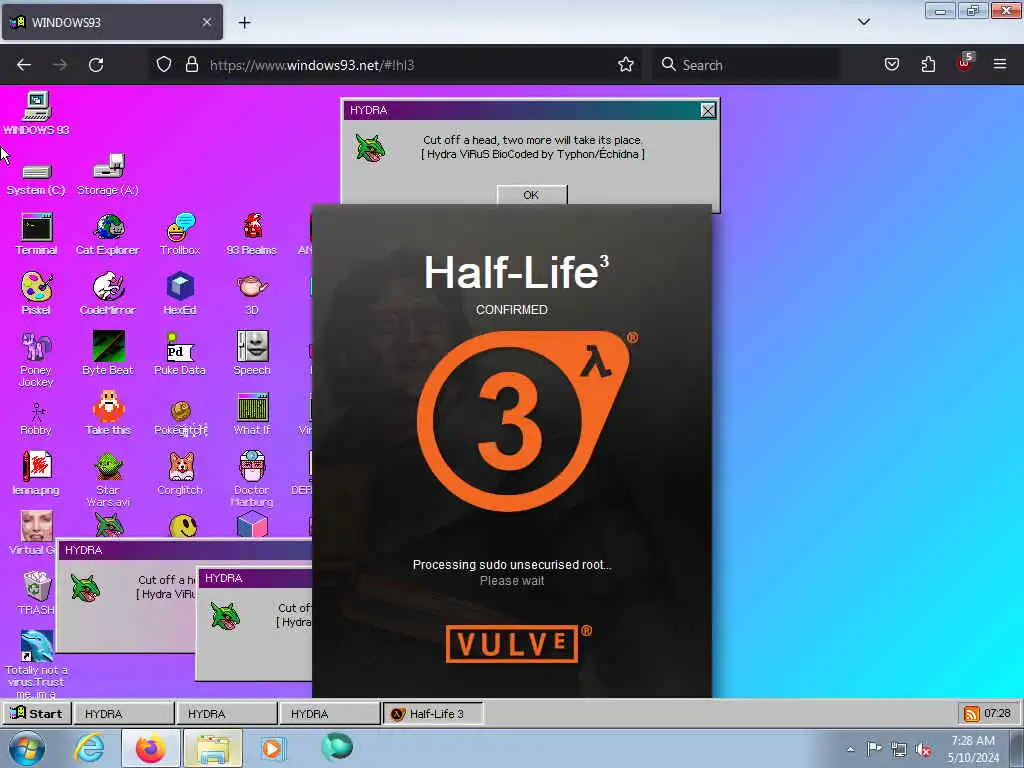Click the muted volume tray icon
Screen dimensions: 1024x768
(923, 750)
